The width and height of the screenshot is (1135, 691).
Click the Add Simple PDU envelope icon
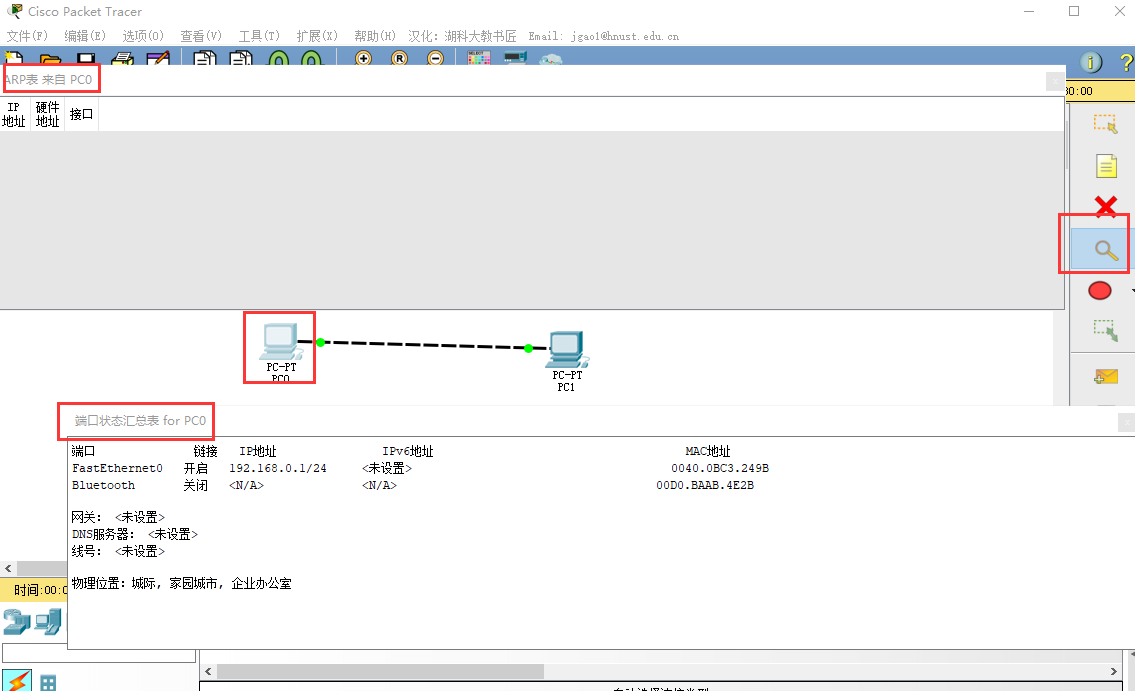tap(1105, 376)
